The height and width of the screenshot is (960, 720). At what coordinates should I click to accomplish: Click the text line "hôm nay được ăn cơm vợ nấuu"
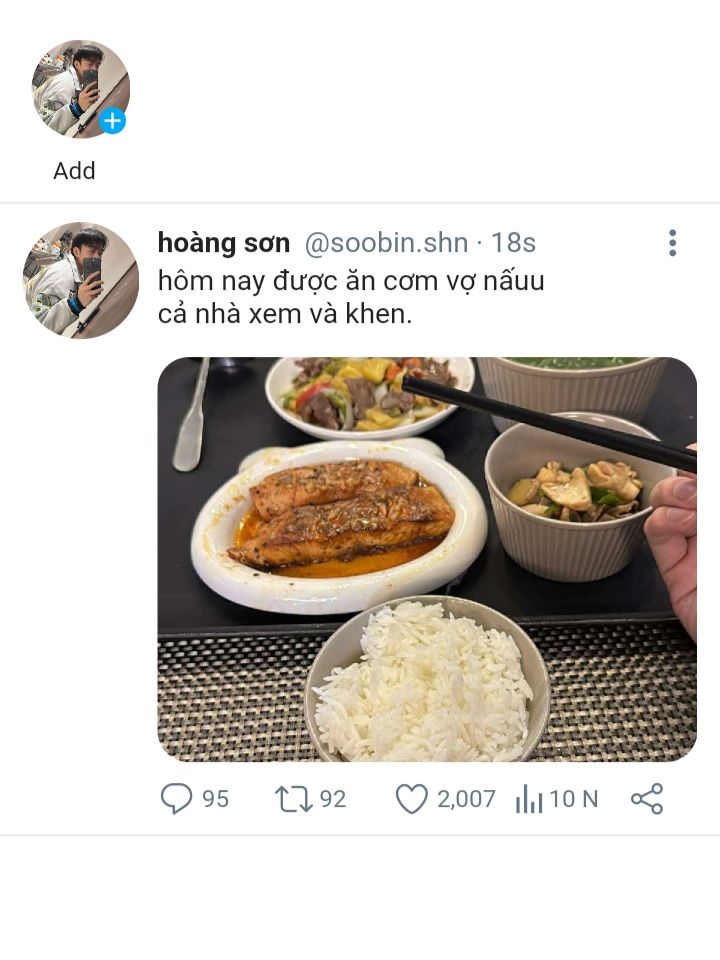[x=351, y=281]
